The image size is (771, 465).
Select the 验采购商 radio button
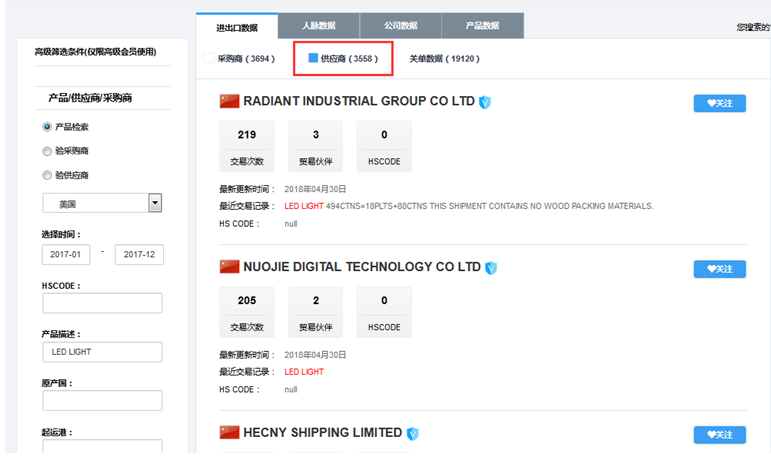(x=47, y=151)
